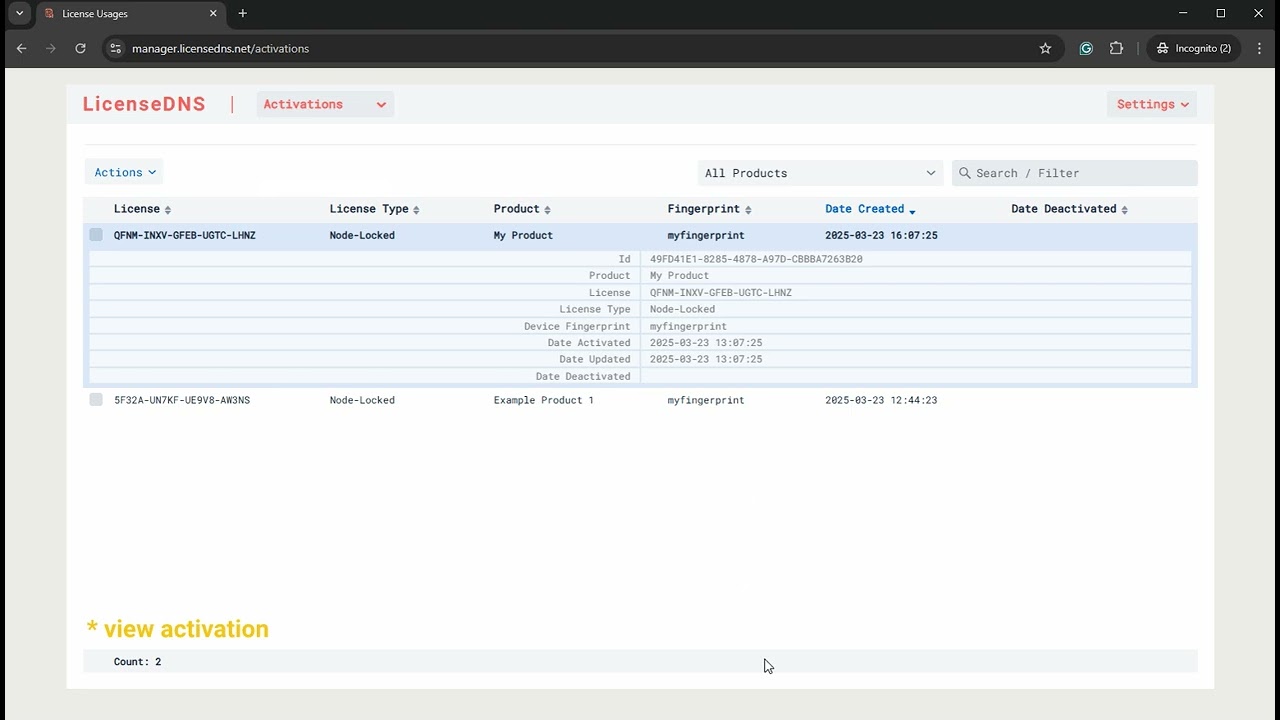Bookmark this page with the star icon

click(1045, 48)
